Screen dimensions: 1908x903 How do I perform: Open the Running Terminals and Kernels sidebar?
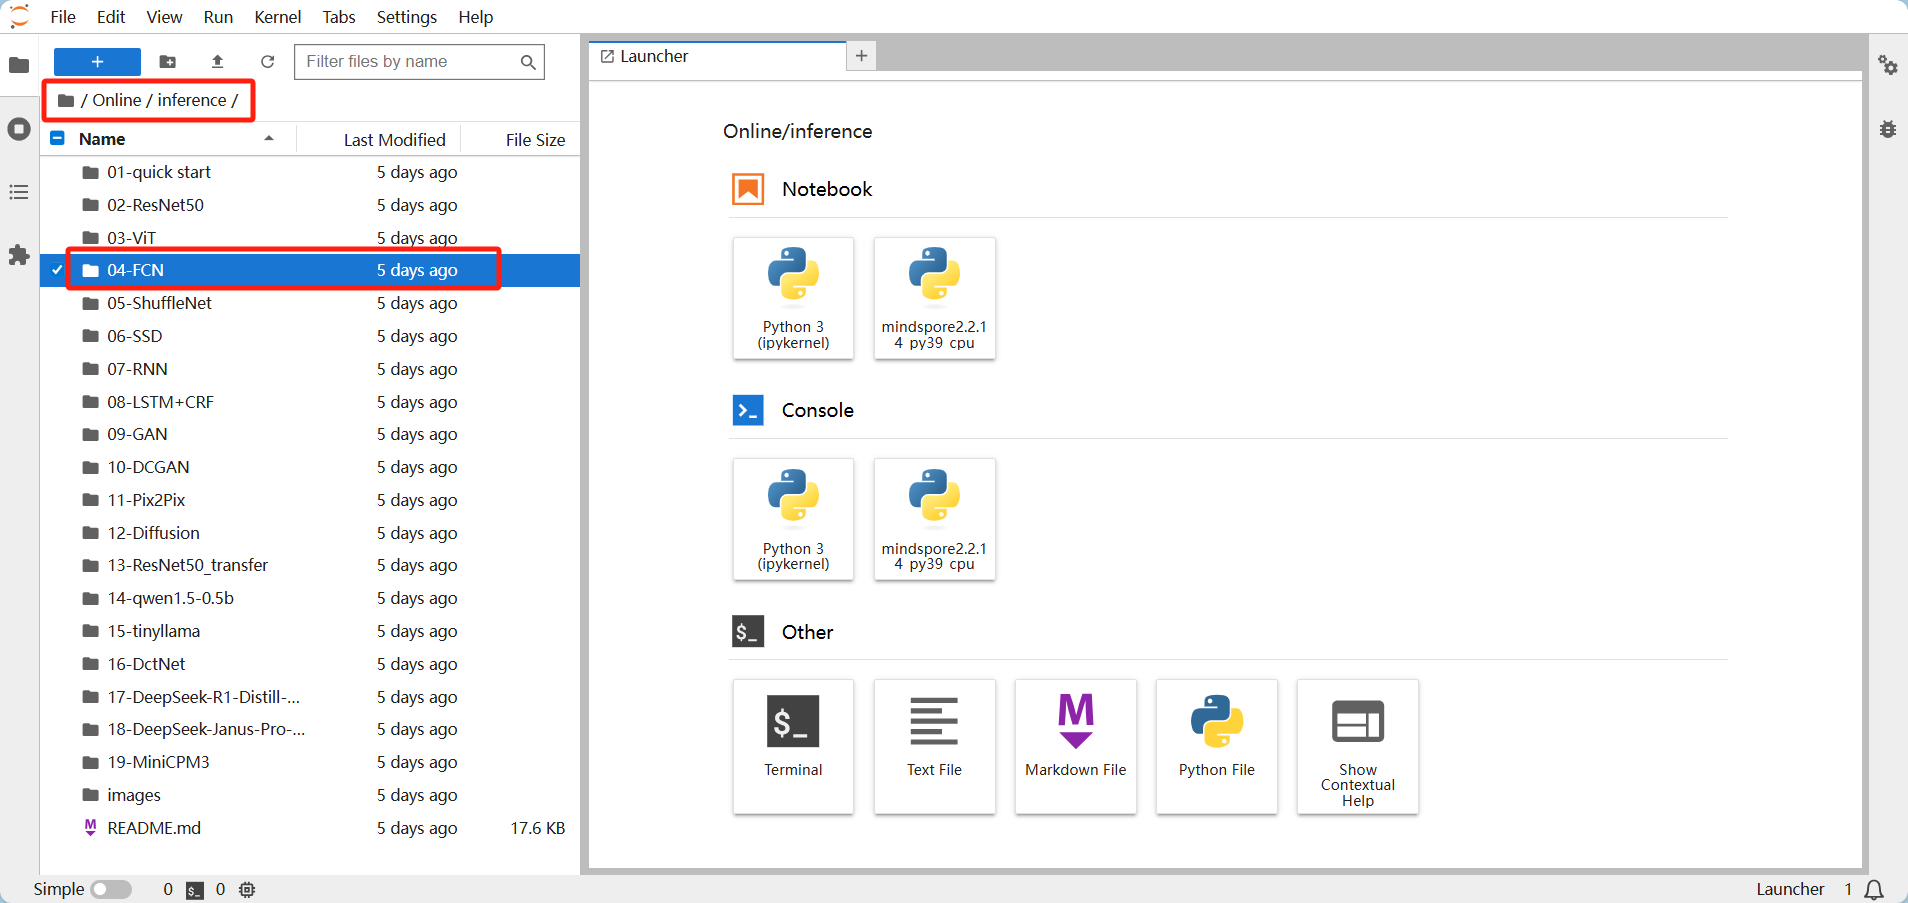[x=19, y=129]
